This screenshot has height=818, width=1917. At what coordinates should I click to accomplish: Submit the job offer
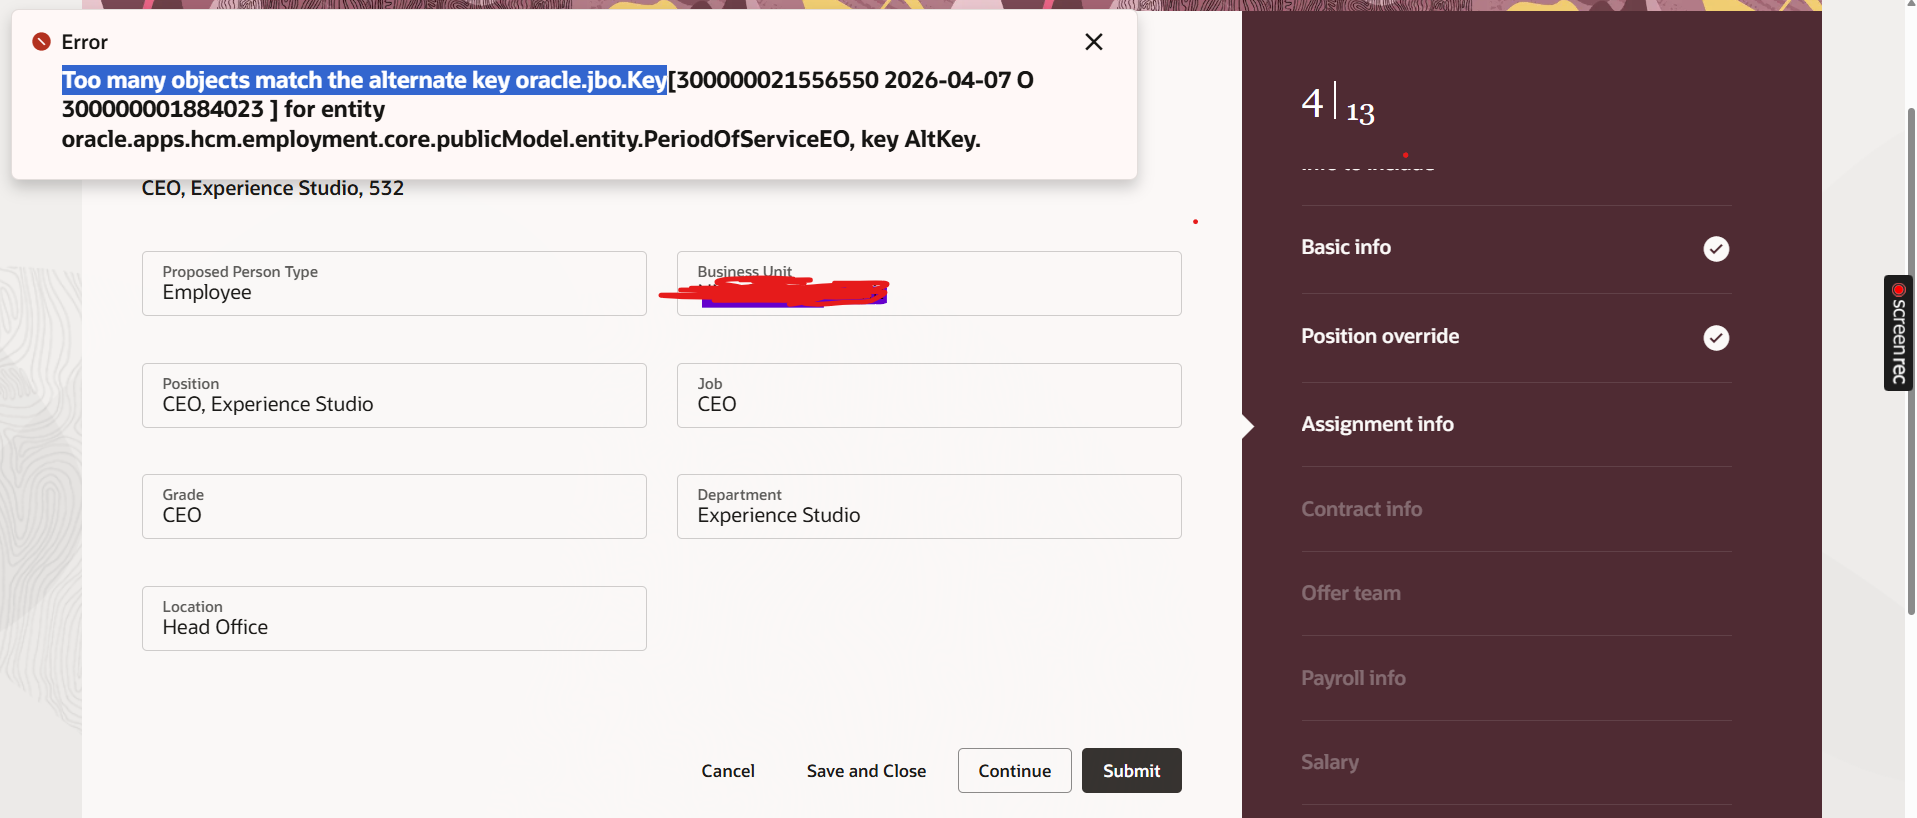click(1131, 771)
